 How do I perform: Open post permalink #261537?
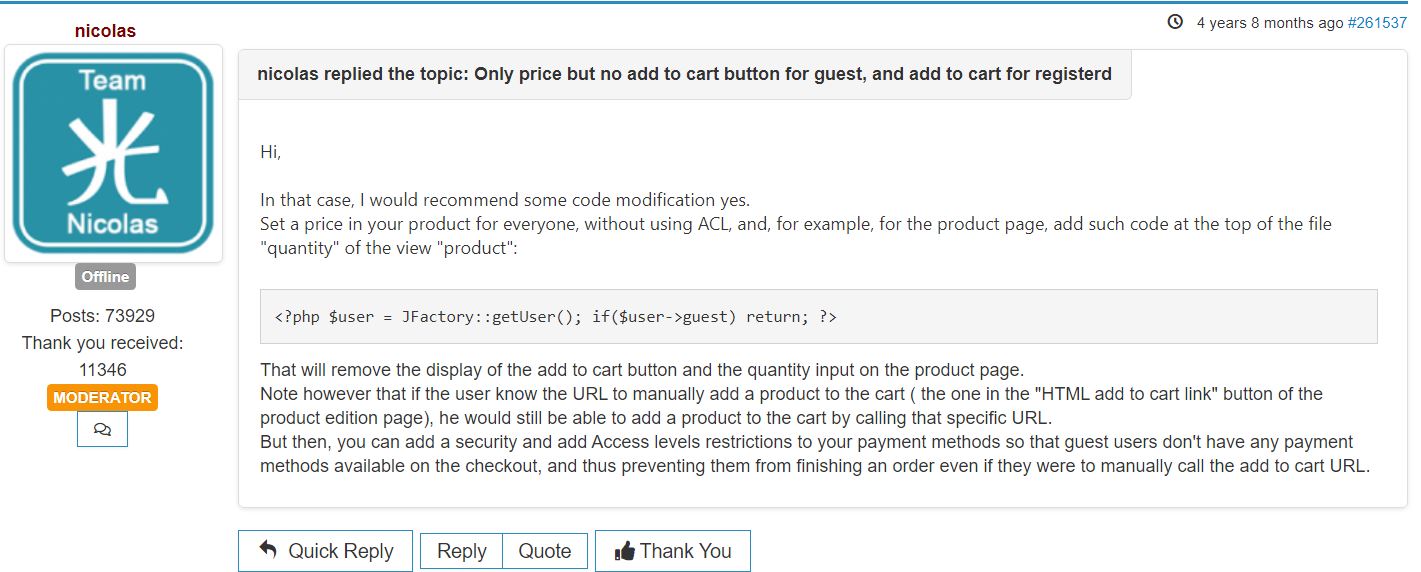(x=1377, y=23)
